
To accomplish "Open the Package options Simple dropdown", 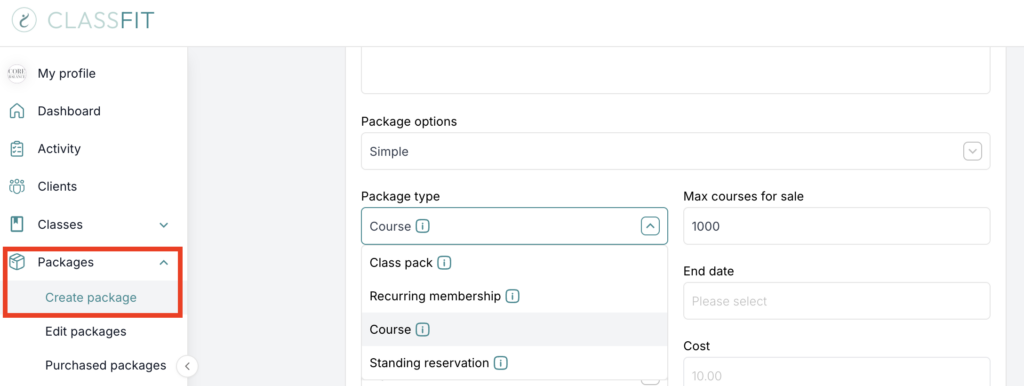I will 675,152.
